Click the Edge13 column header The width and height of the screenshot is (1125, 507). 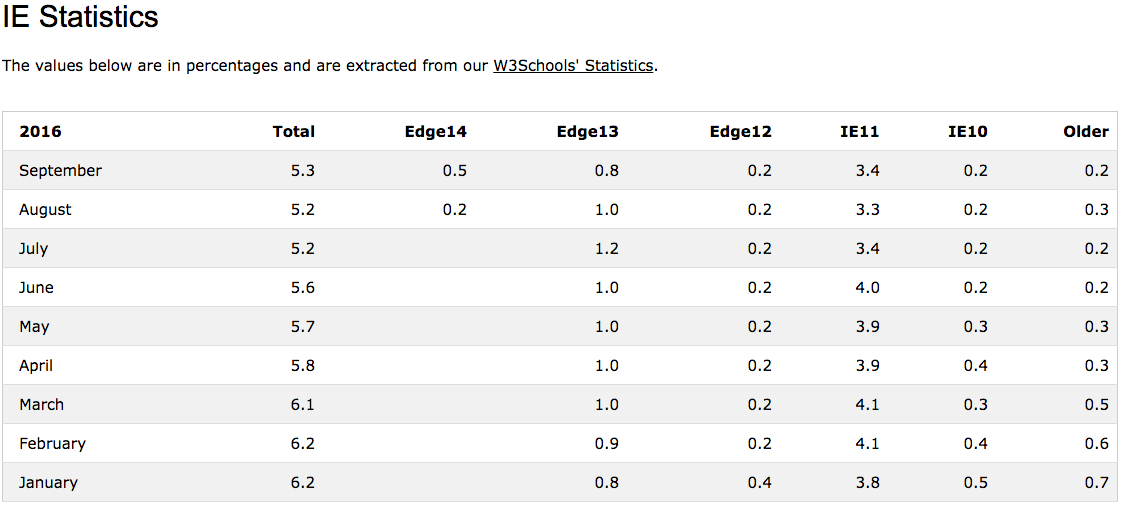[x=588, y=132]
